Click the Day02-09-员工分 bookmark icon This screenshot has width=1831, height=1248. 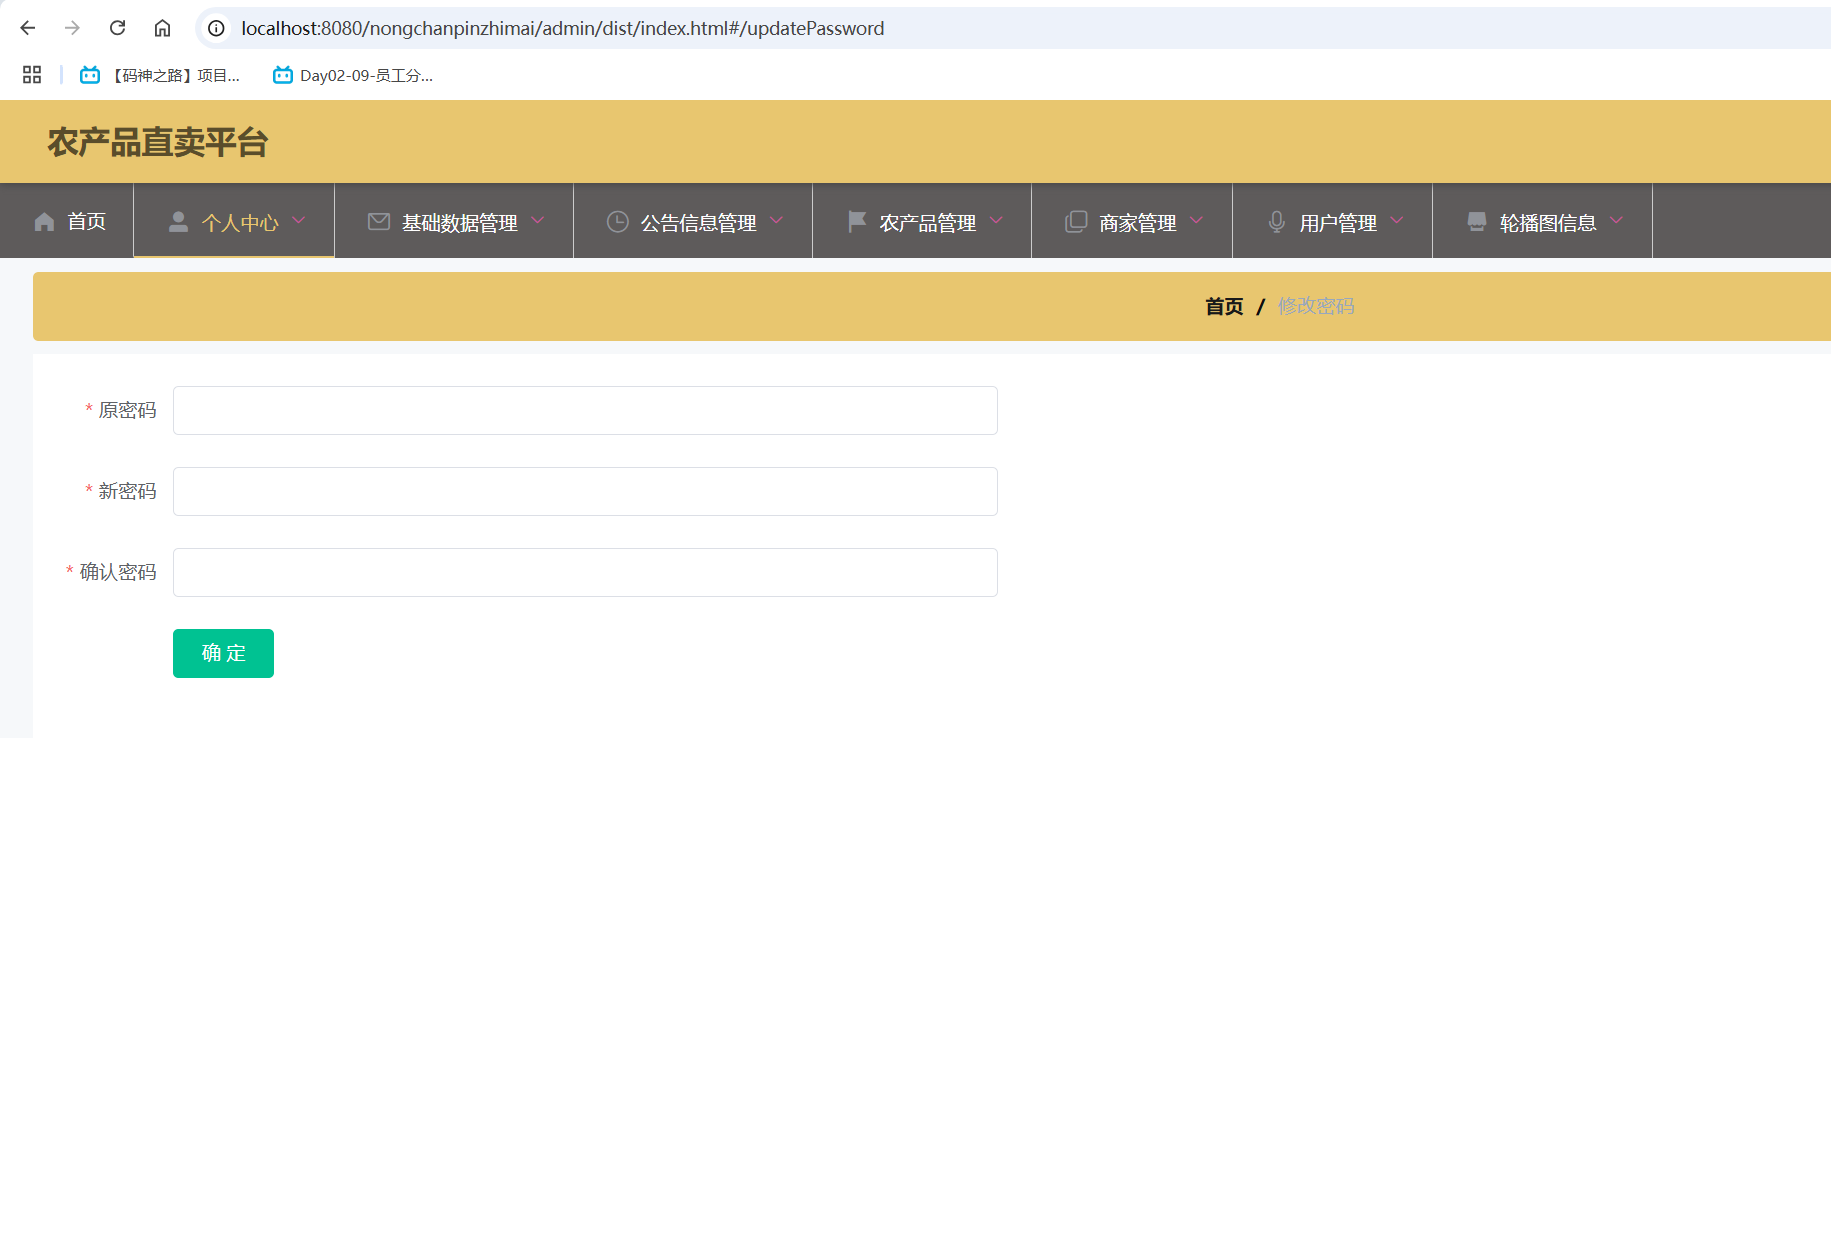283,75
